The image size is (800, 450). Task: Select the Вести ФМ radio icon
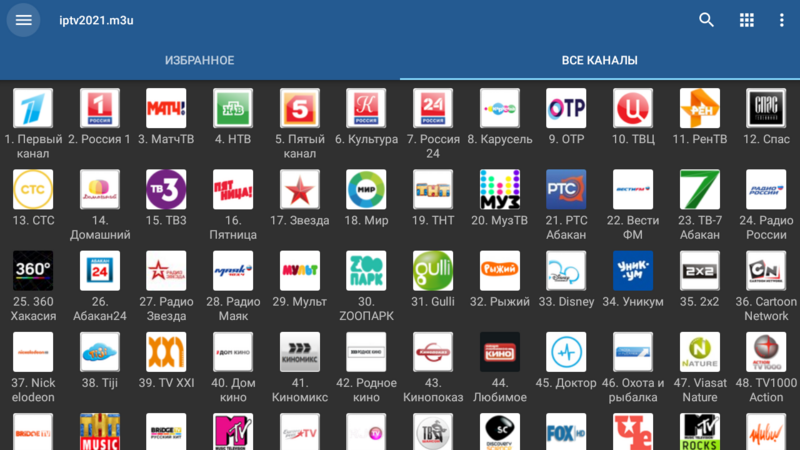point(633,189)
